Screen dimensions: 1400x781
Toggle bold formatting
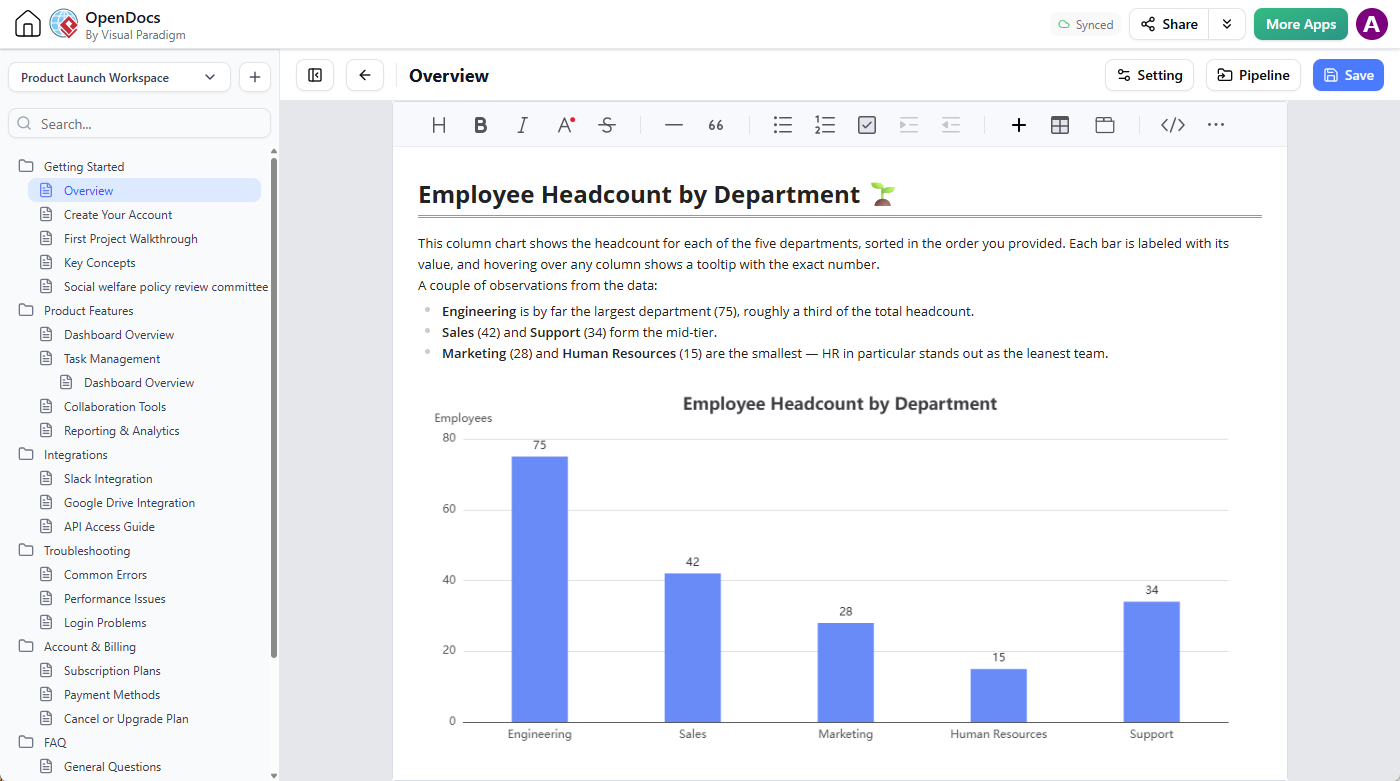click(481, 125)
